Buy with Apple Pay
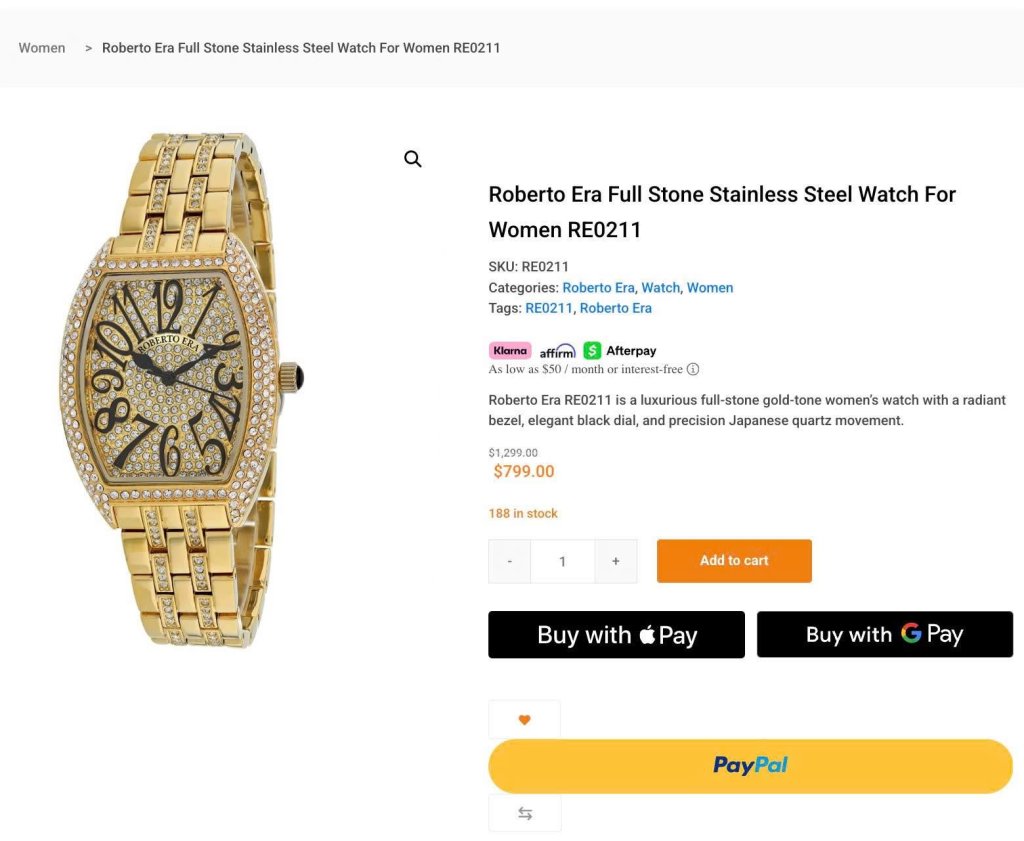Image resolution: width=1024 pixels, height=841 pixels. [x=616, y=635]
